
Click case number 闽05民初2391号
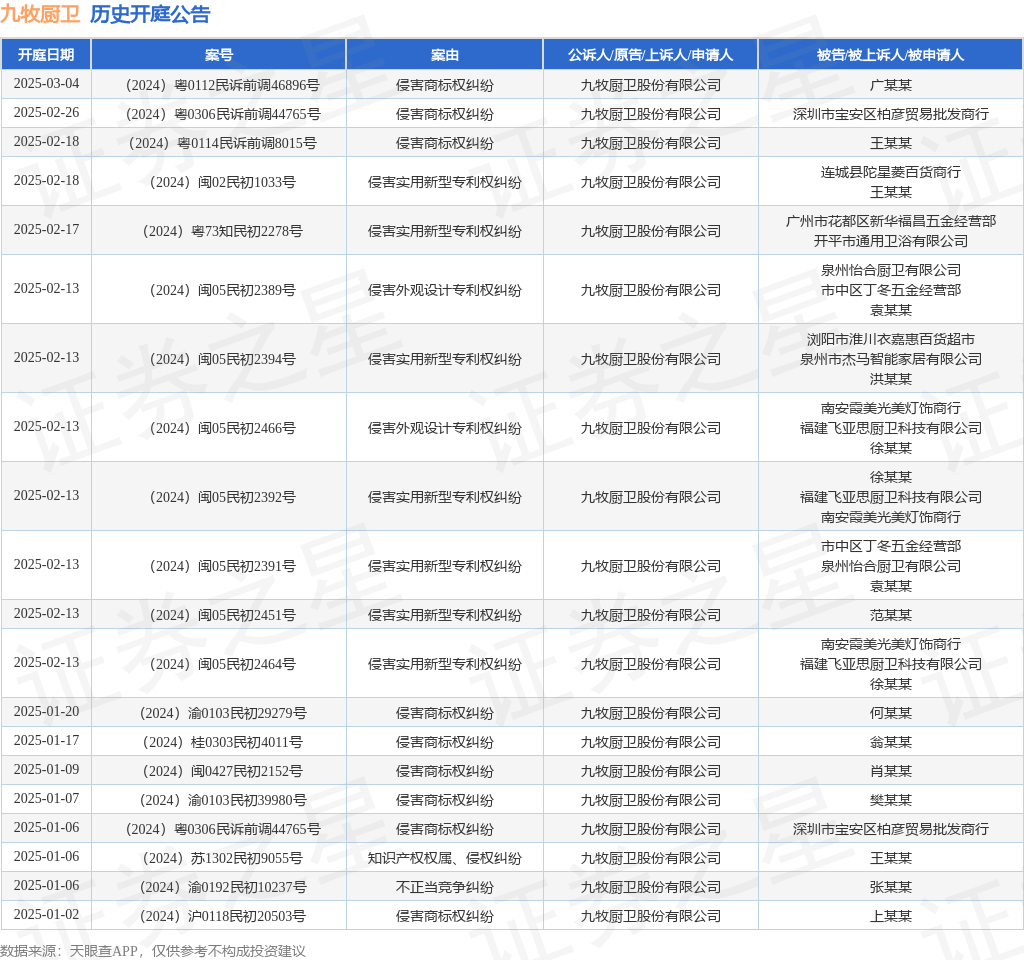tap(223, 566)
